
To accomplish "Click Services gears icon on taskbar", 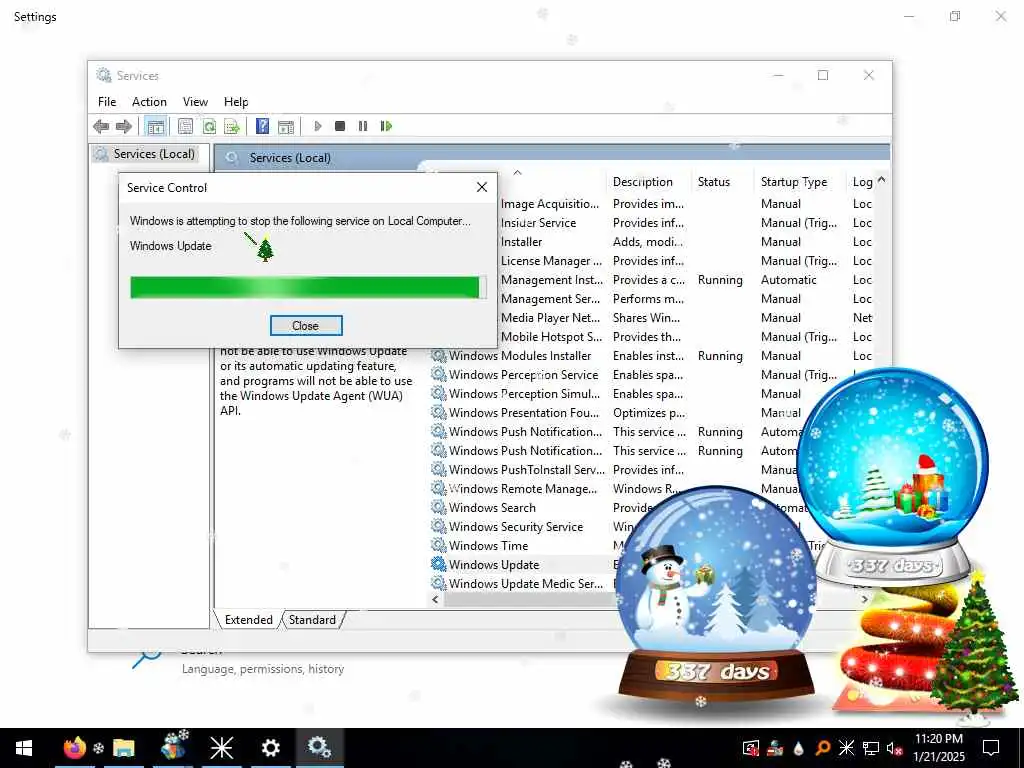I will pos(319,748).
